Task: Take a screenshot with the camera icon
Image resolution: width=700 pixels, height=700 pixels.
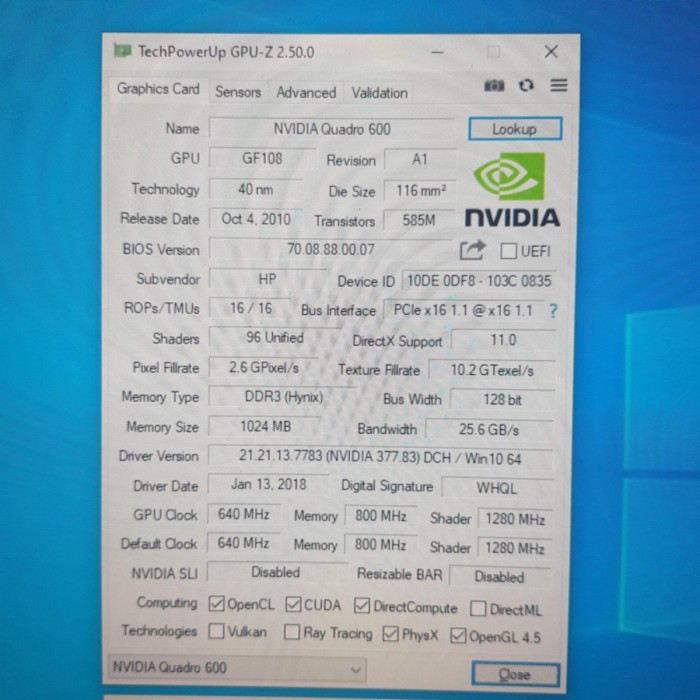Action: pos(494,85)
